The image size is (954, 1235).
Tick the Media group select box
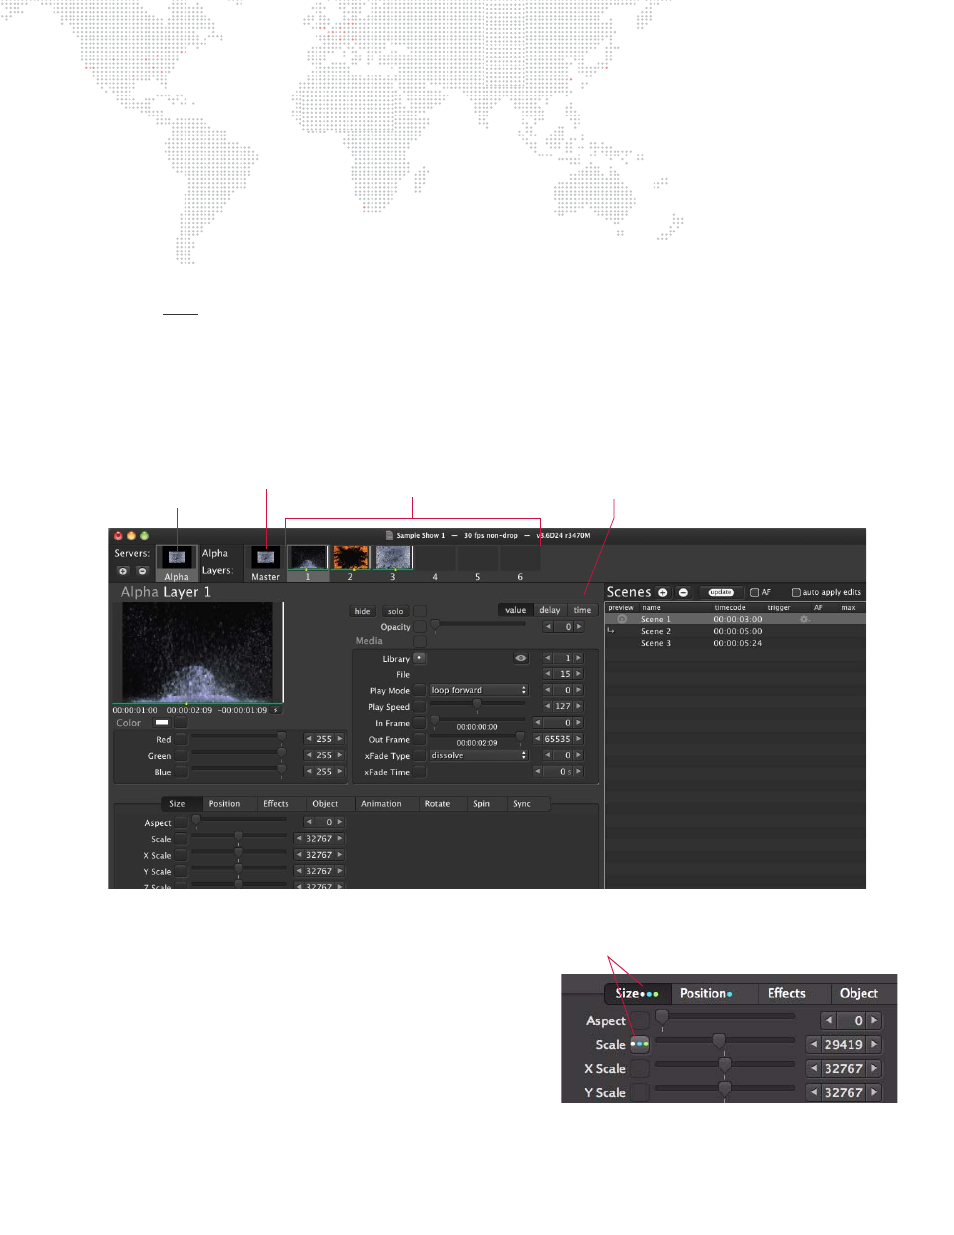tap(420, 641)
